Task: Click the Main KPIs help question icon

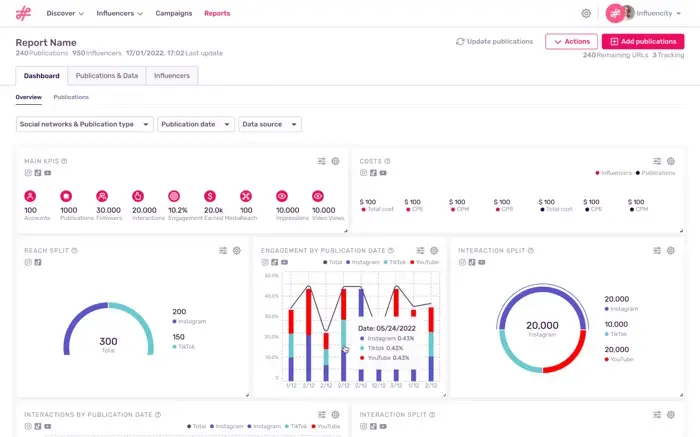Action: pyautogui.click(x=64, y=161)
